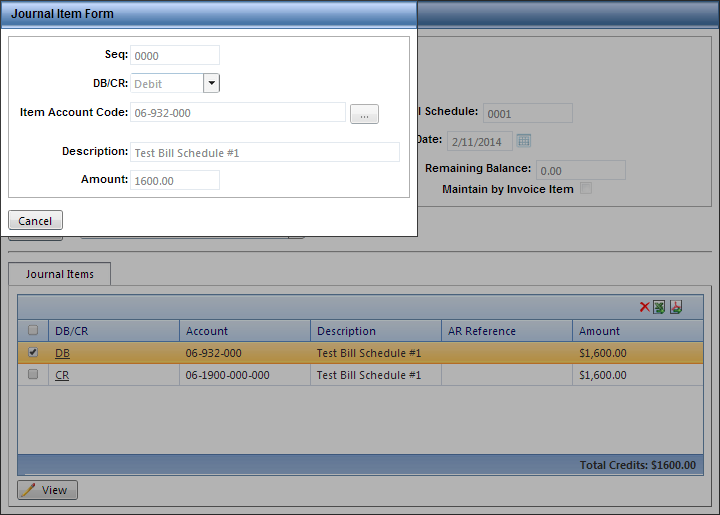Image resolution: width=720 pixels, height=515 pixels.
Task: Click the $1,600.00 amount in CR row
Action: [603, 375]
